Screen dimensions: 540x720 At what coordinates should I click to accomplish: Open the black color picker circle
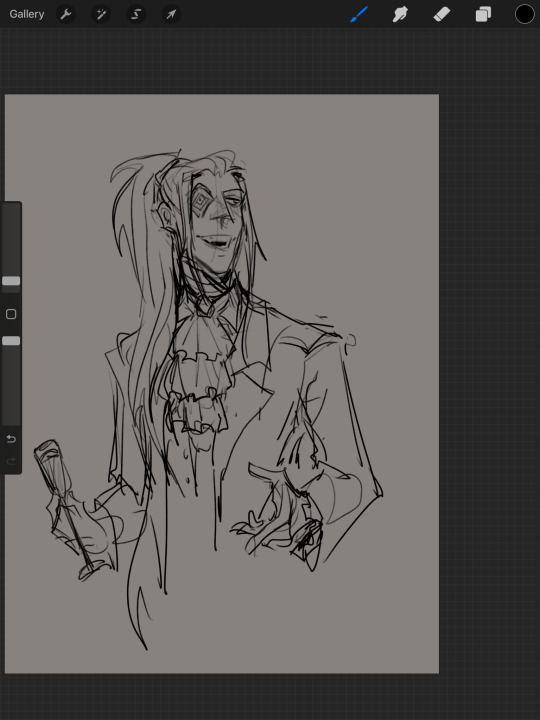pyautogui.click(x=524, y=14)
